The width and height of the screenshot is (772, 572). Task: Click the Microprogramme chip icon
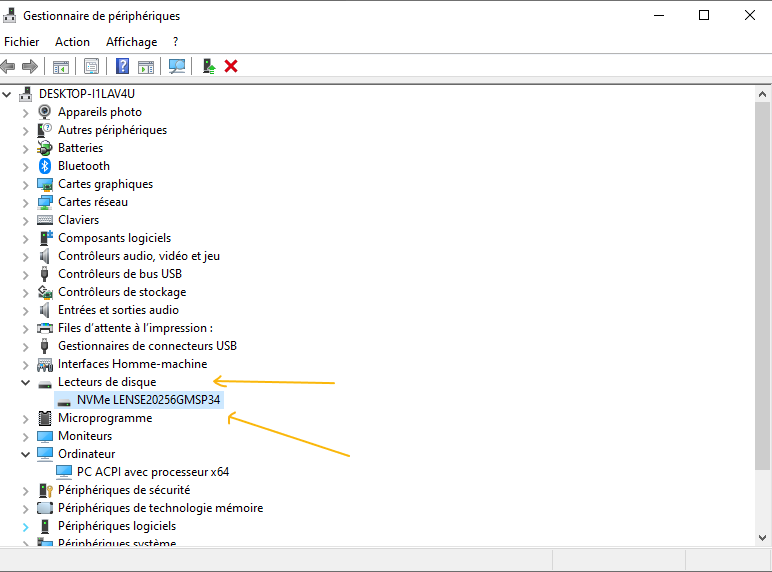[45, 418]
